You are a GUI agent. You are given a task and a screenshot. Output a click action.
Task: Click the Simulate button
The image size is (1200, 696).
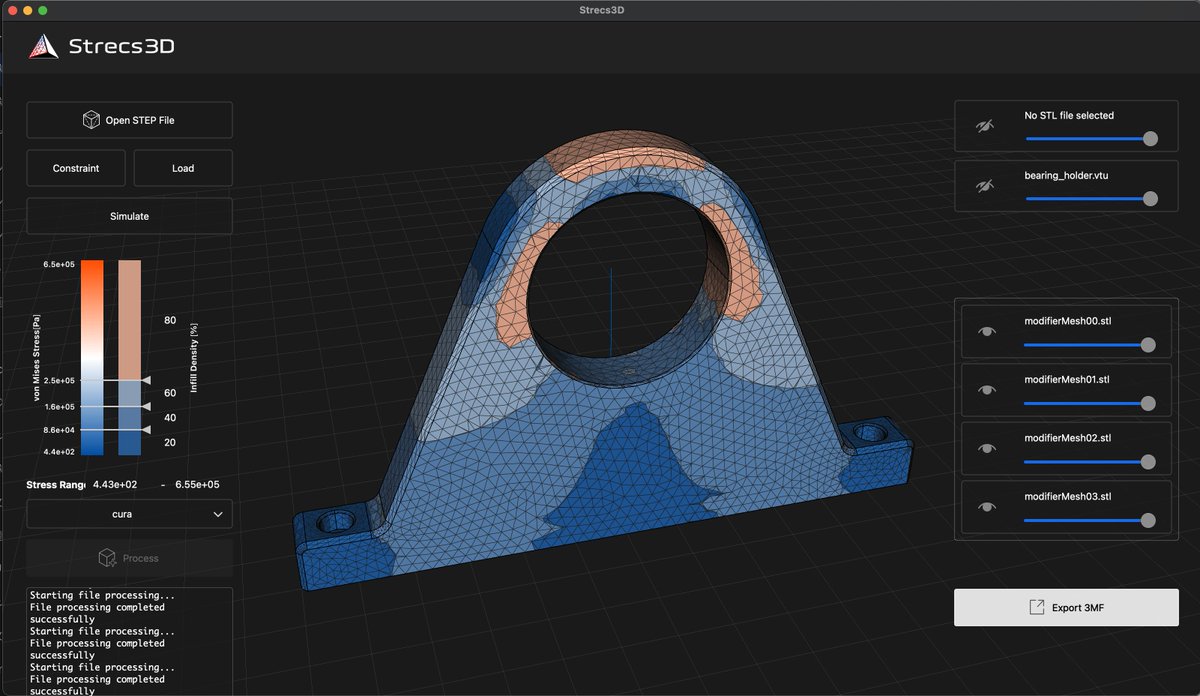coord(129,216)
